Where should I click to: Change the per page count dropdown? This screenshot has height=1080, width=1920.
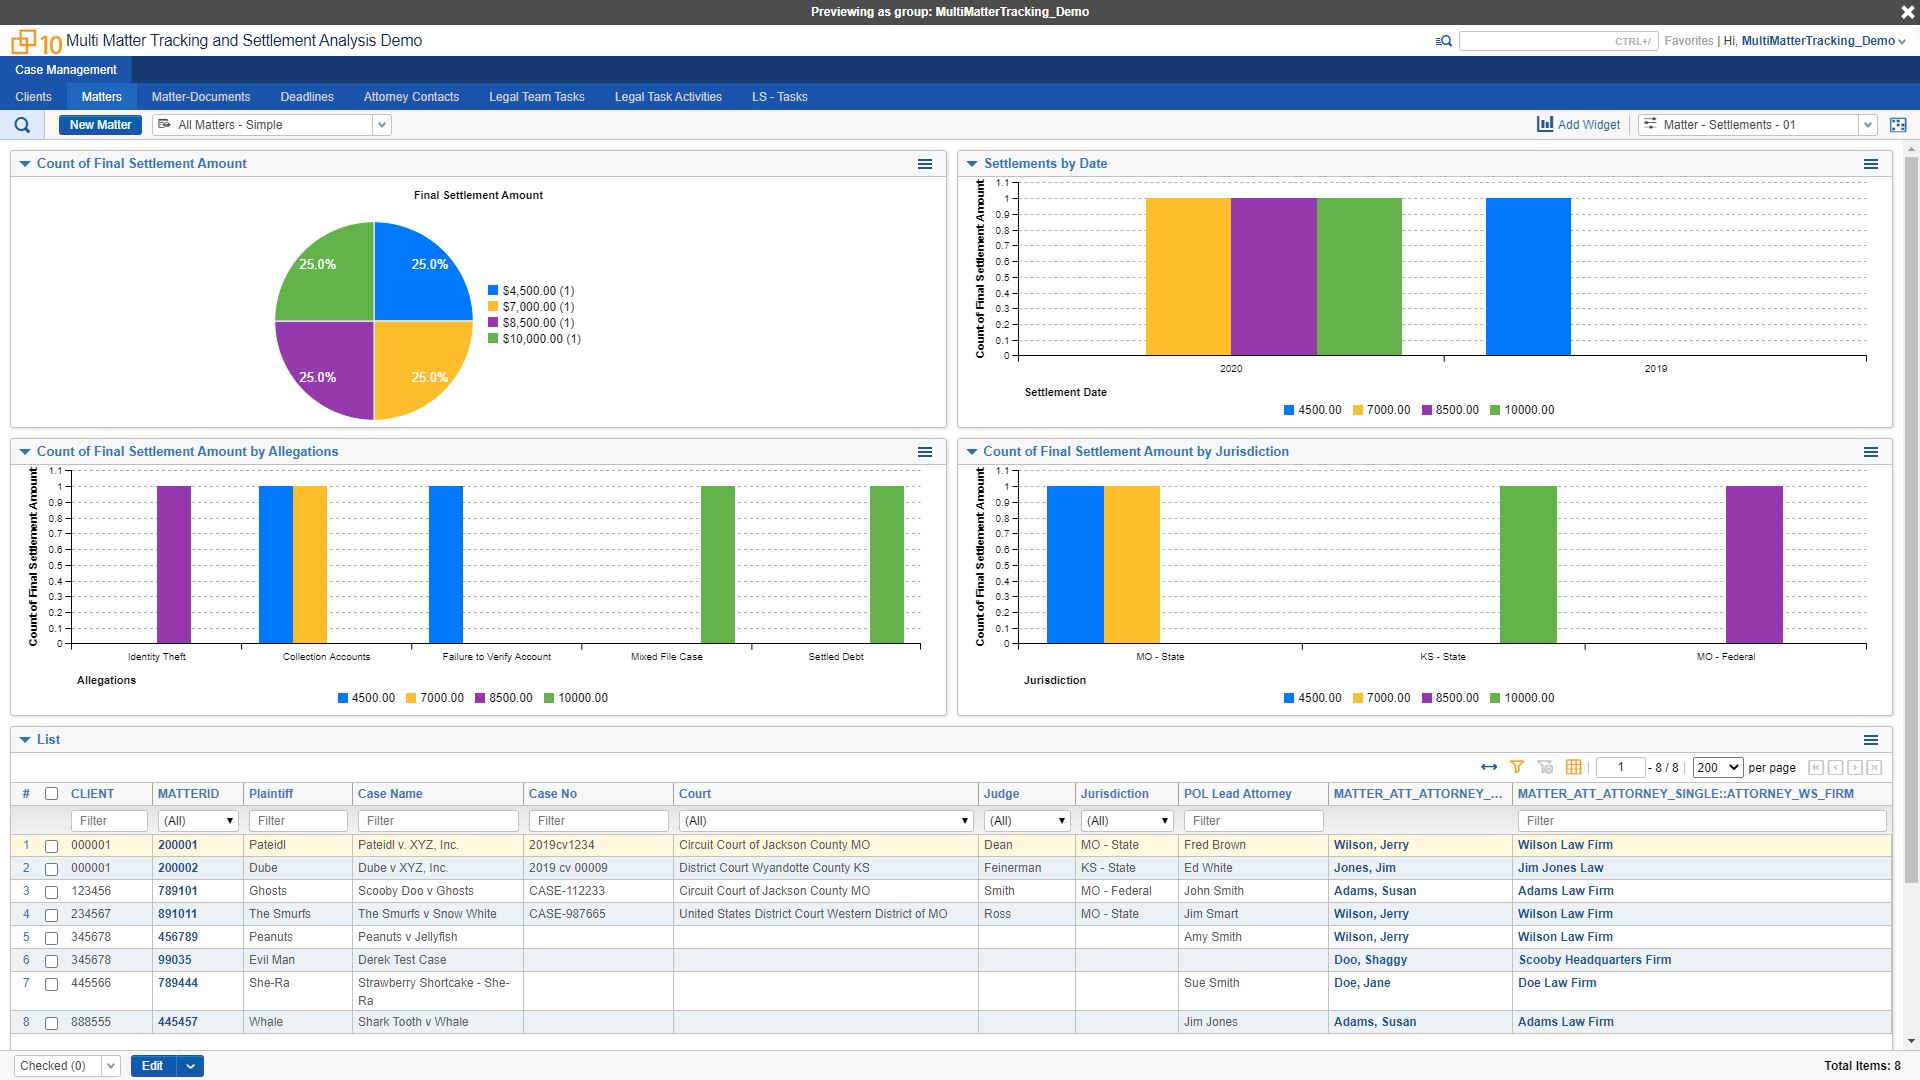(1717, 767)
